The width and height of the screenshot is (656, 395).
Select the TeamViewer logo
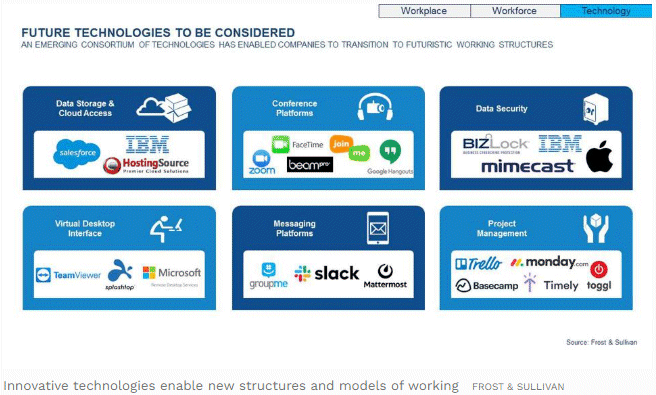pyautogui.click(x=68, y=275)
